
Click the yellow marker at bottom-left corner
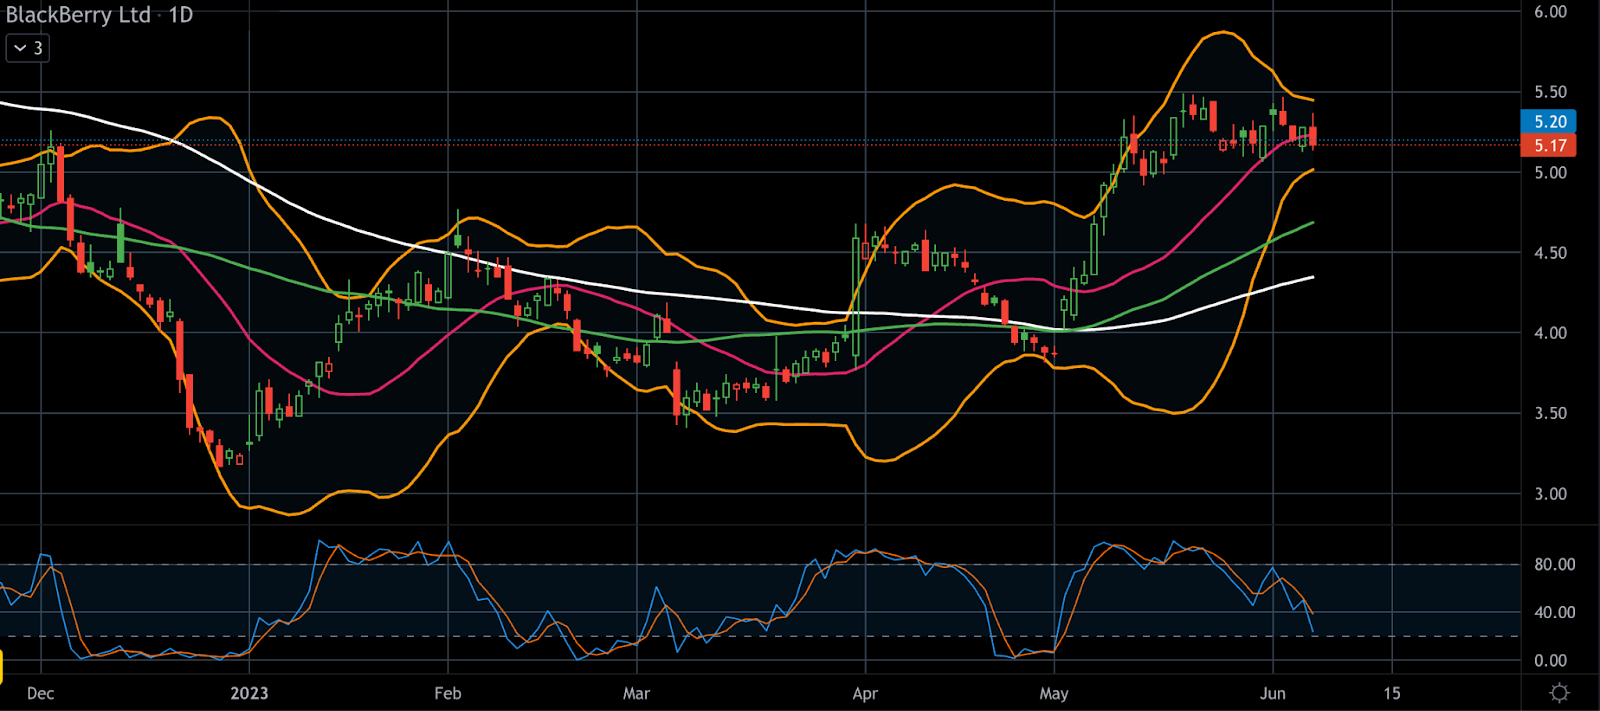(x=2, y=666)
